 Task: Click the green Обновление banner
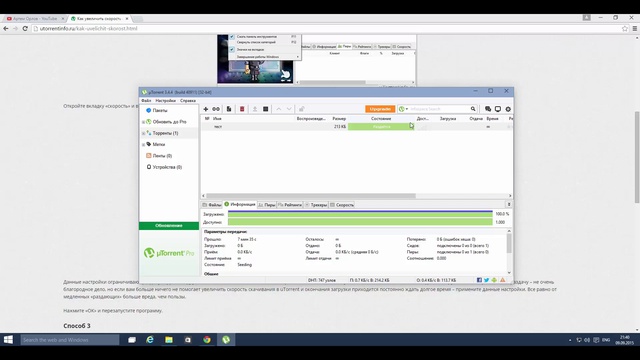coord(169,226)
